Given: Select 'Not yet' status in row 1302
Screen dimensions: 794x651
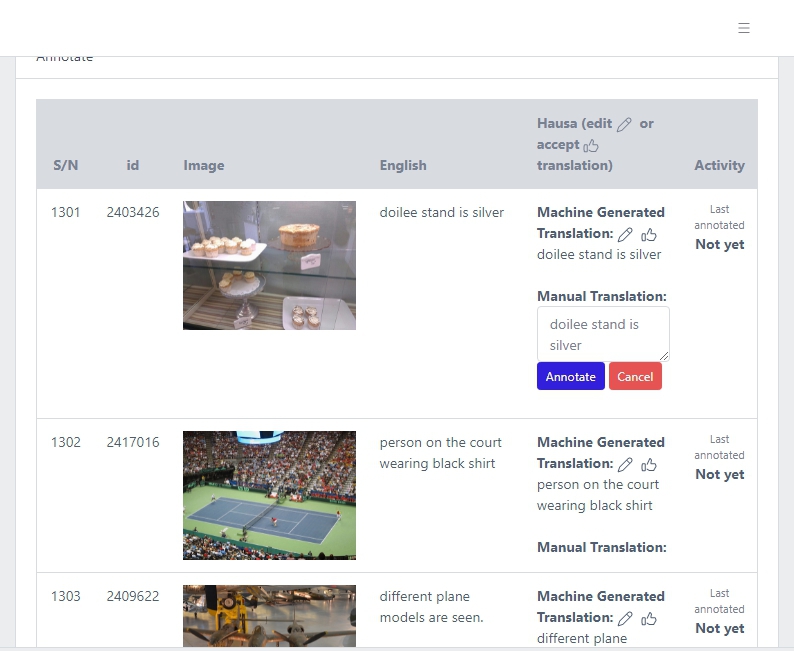Looking at the screenshot, I should point(720,474).
